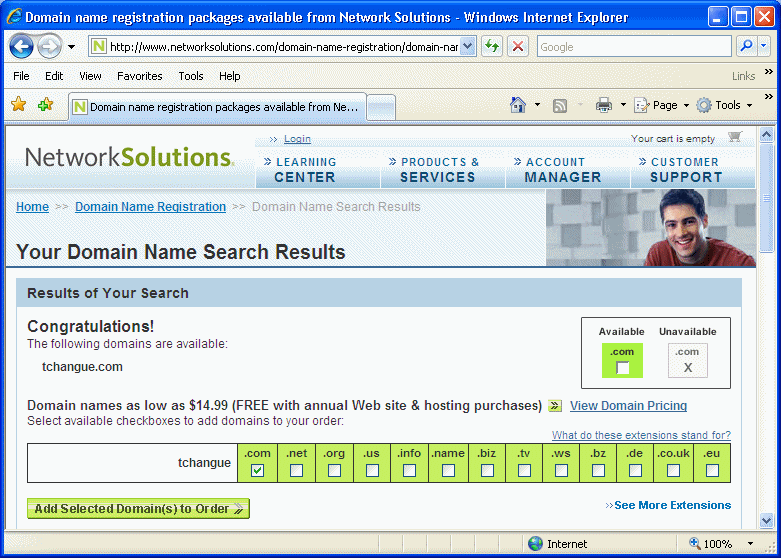
Task: Check the .org domain checkbox
Action: (334, 470)
